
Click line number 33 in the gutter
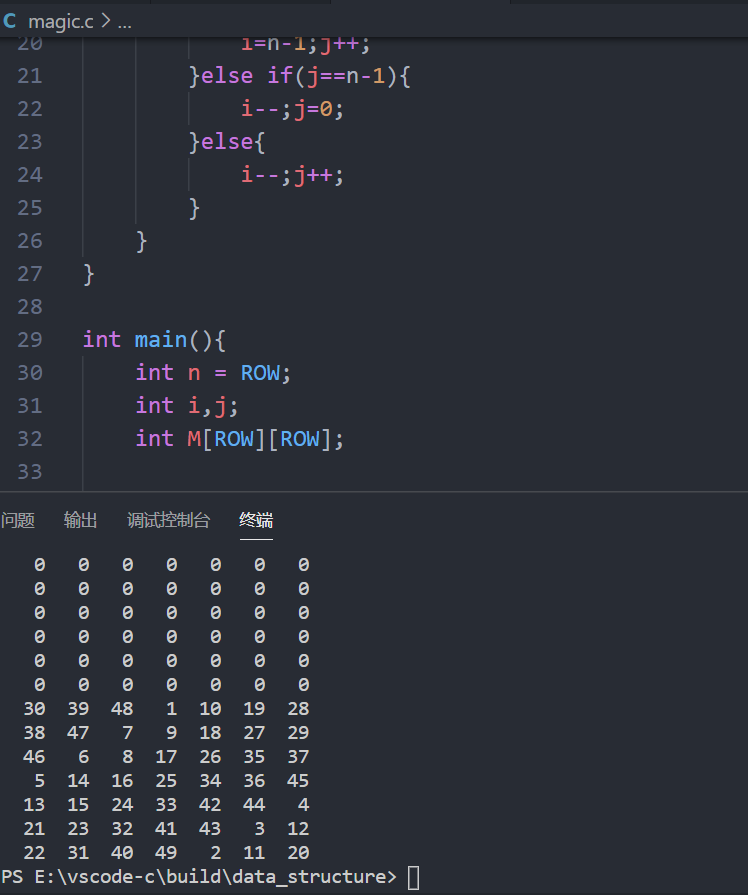(30, 472)
